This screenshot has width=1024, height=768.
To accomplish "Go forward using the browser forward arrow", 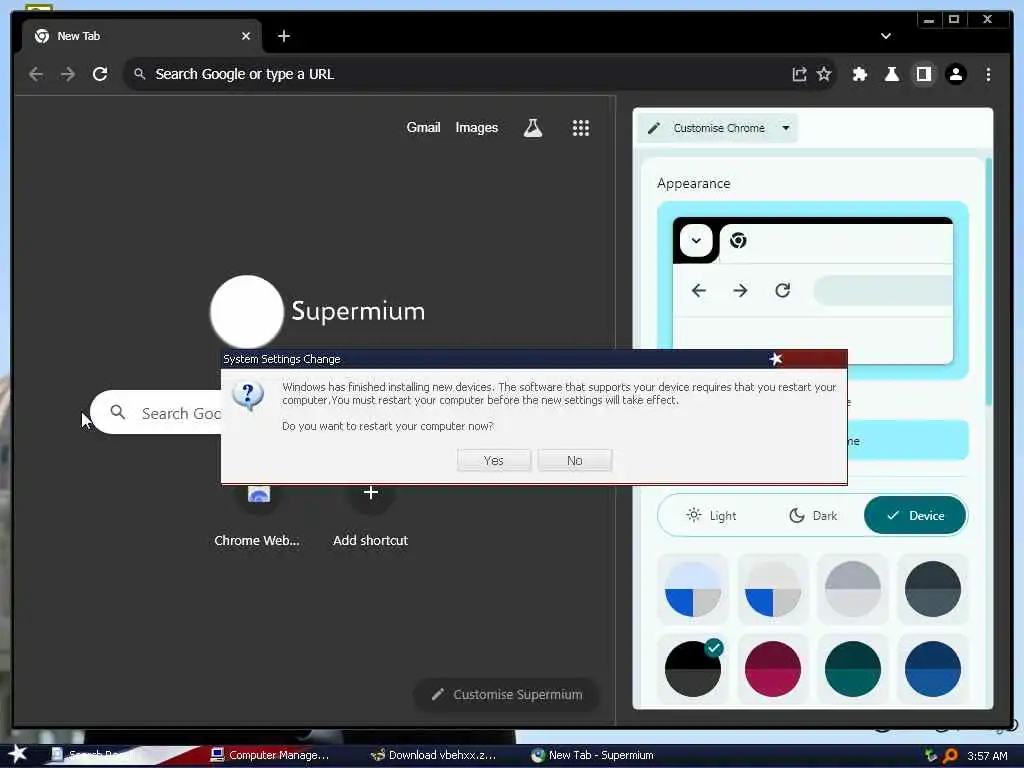I will [68, 74].
